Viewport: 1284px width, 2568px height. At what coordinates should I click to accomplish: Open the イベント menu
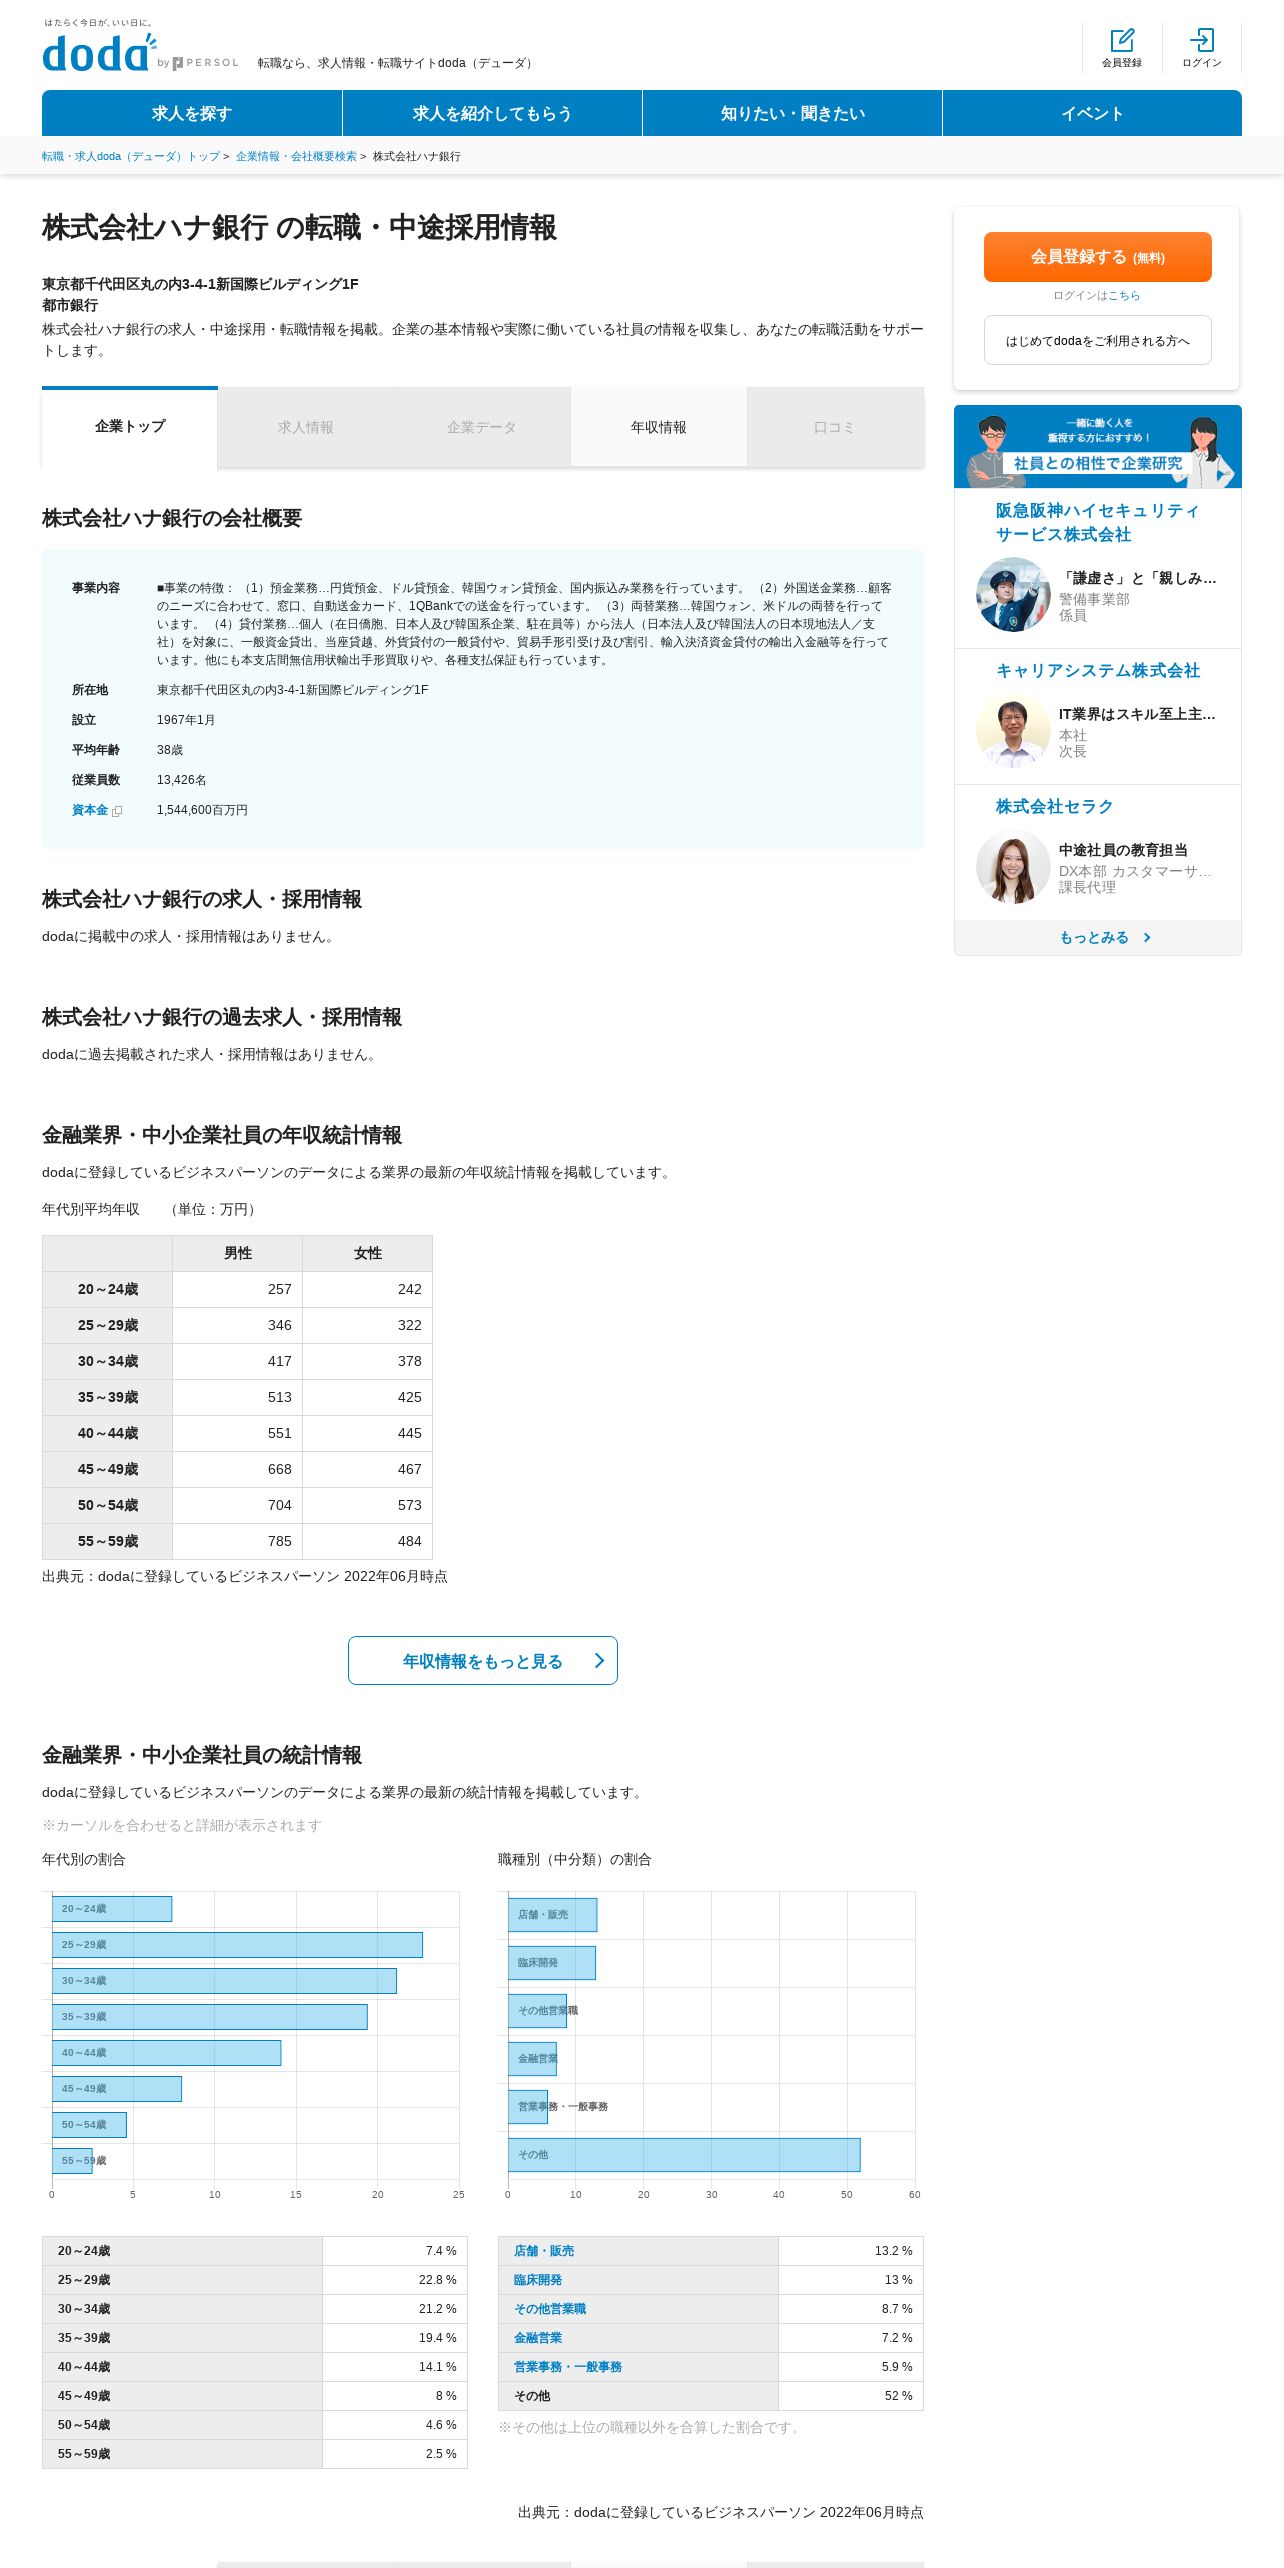point(1092,113)
